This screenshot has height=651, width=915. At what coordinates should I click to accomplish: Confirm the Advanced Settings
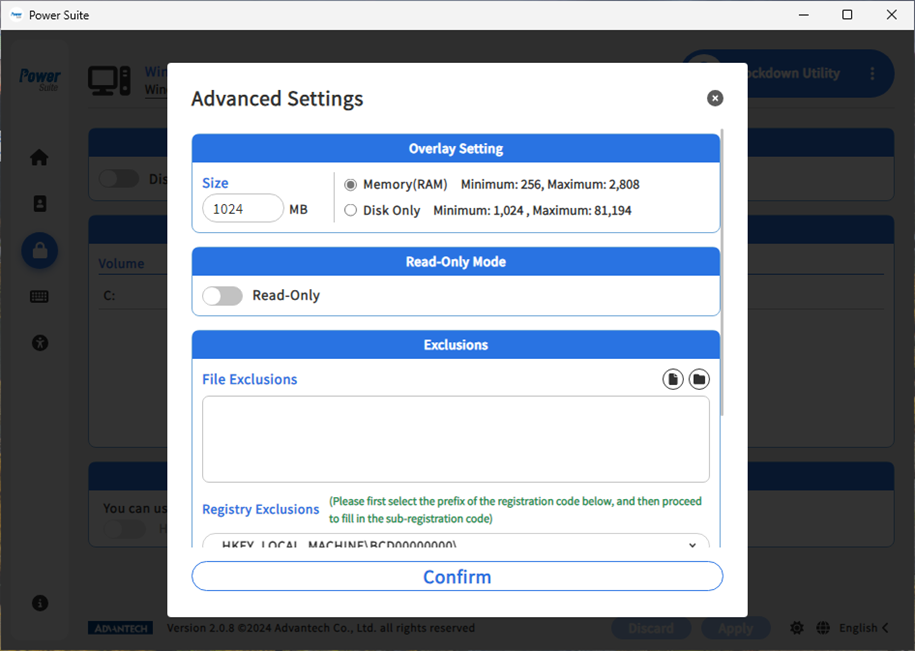click(456, 576)
